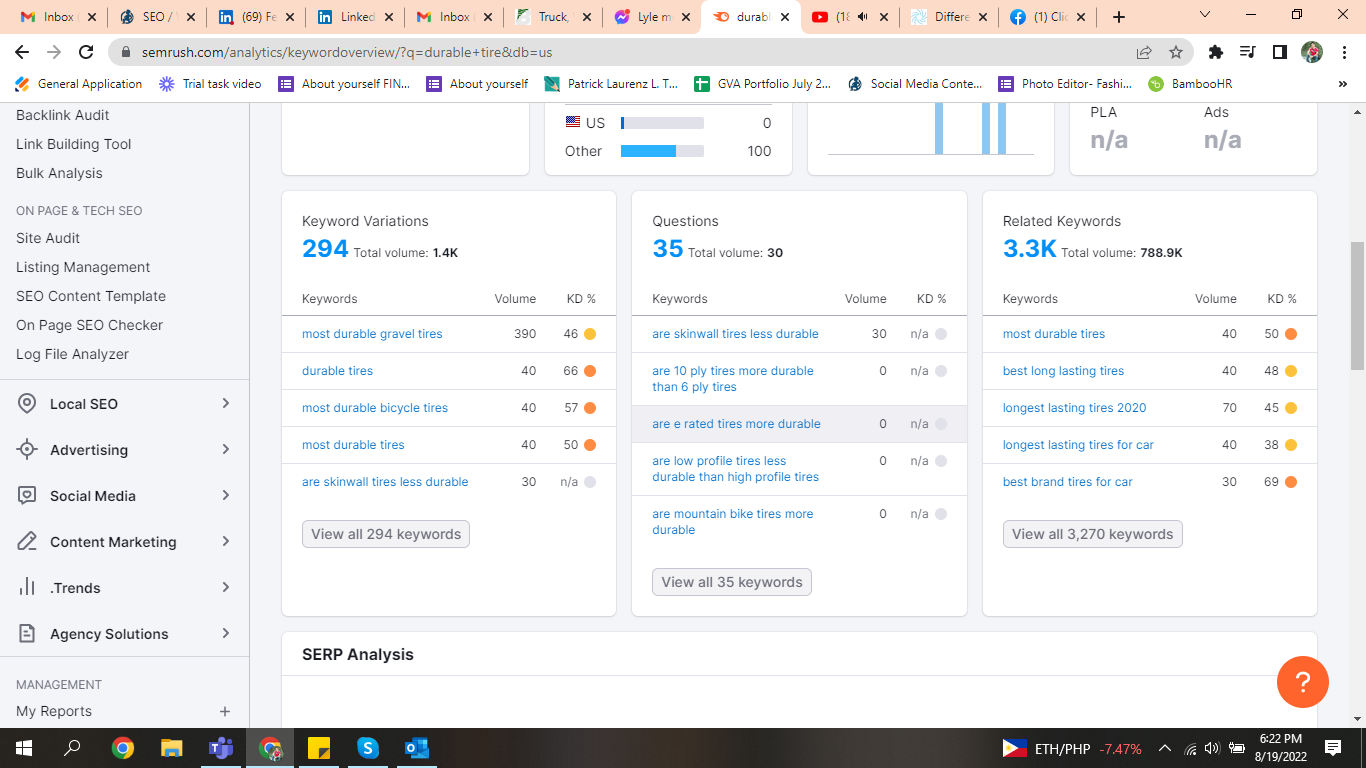Open Backlink Audit in the sidebar
This screenshot has height=768, width=1366.
(63, 115)
